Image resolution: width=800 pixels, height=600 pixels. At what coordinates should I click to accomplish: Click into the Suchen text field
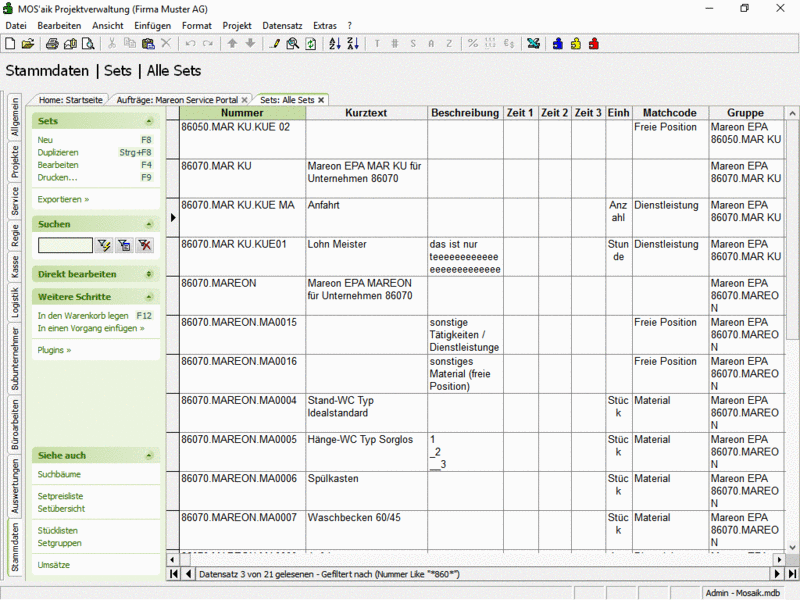tap(65, 245)
